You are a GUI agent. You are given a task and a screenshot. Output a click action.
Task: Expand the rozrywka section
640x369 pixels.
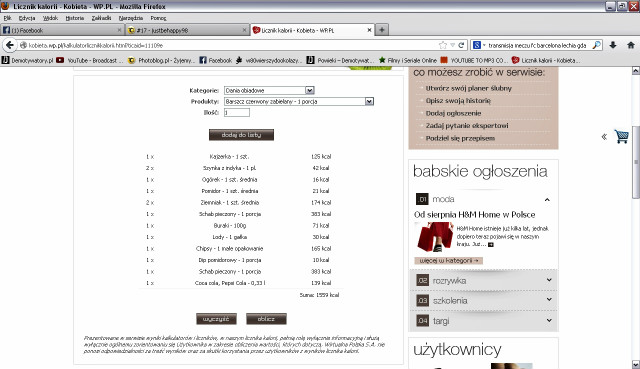tap(484, 280)
